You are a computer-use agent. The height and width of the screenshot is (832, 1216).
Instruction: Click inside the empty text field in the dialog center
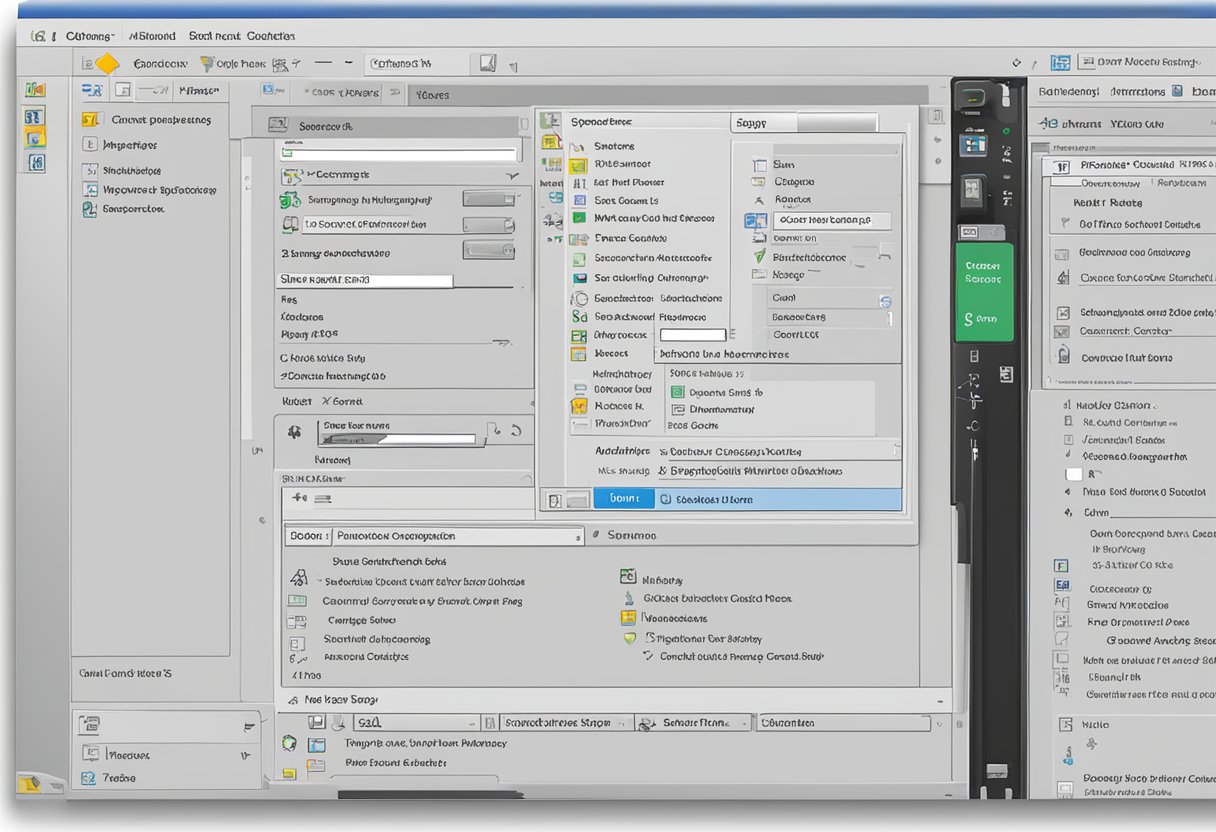click(x=691, y=333)
